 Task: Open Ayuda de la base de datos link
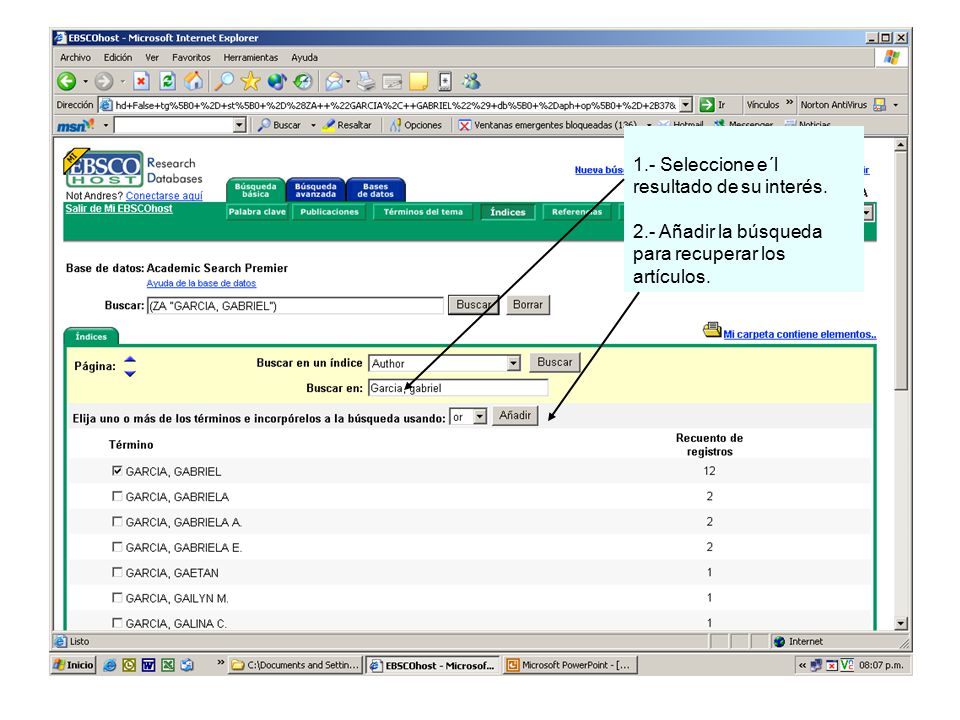point(201,283)
